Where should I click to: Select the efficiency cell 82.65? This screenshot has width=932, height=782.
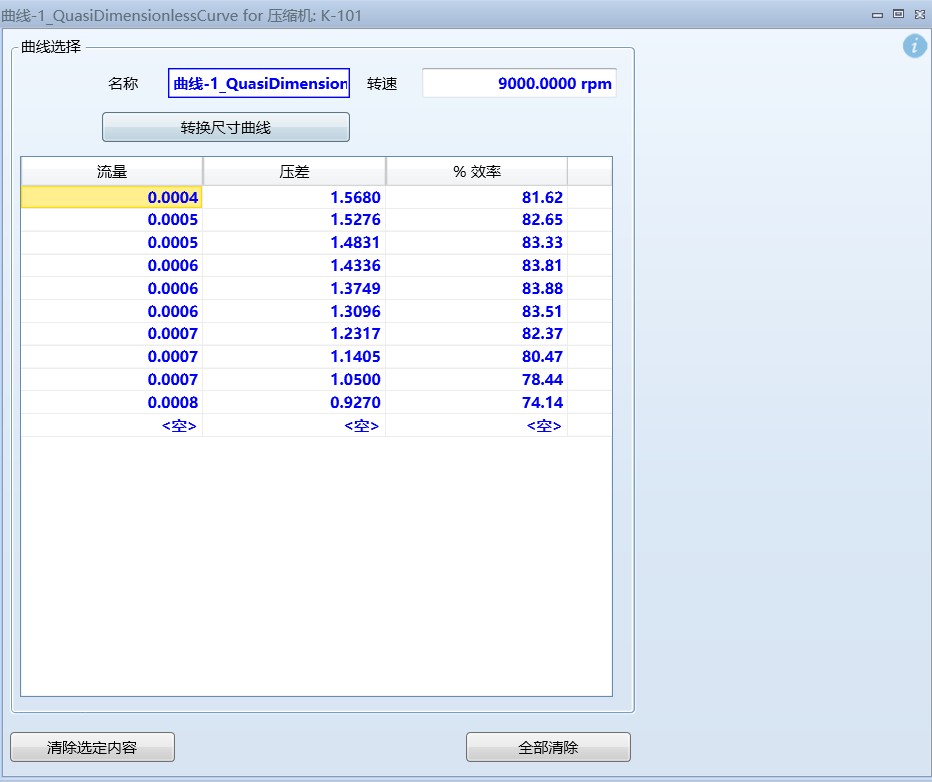[x=477, y=220]
